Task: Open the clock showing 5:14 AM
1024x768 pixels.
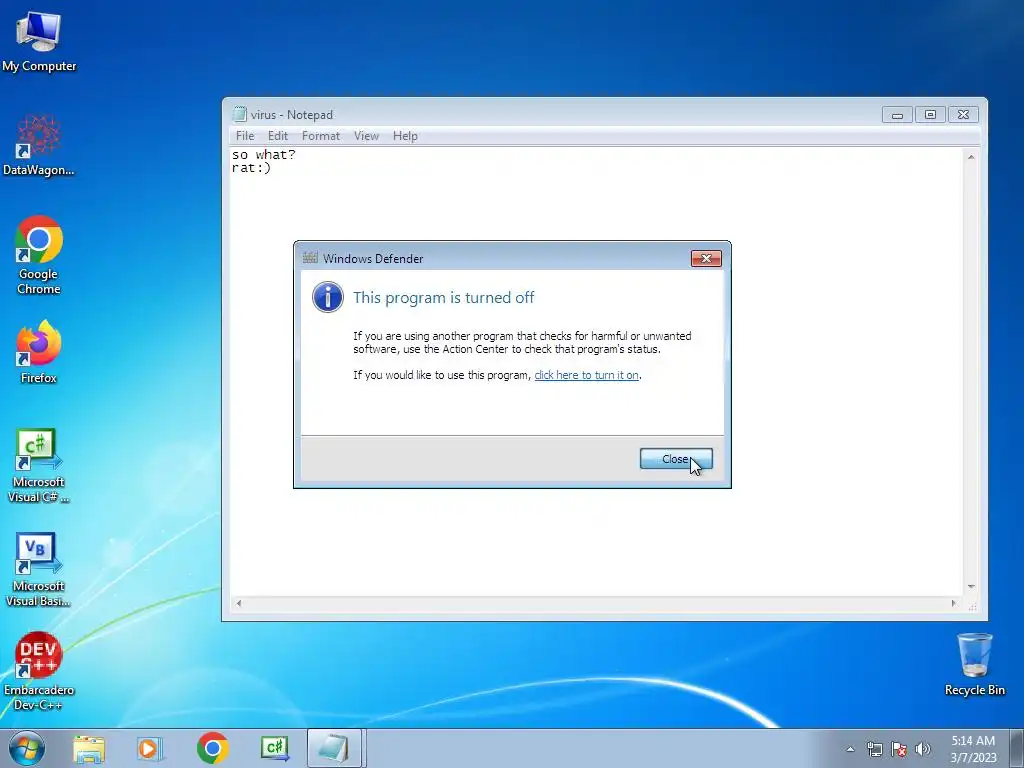Action: [x=973, y=748]
